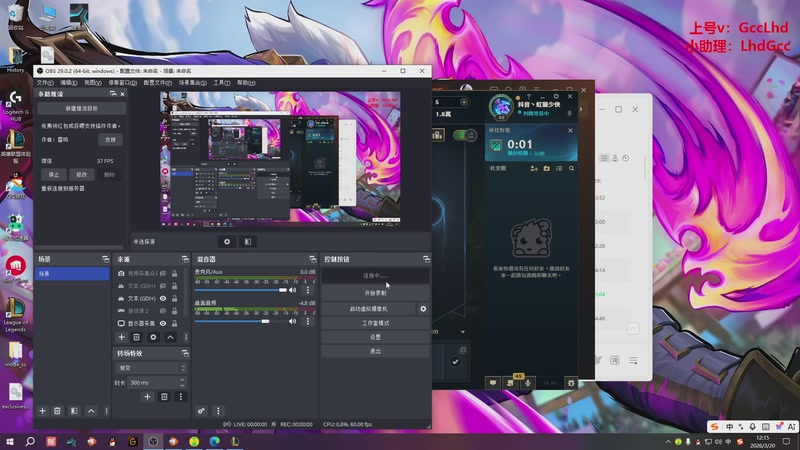Viewport: 800px width, 450px height.
Task: Show the hidden 游戏源 2 source
Action: click(x=163, y=311)
